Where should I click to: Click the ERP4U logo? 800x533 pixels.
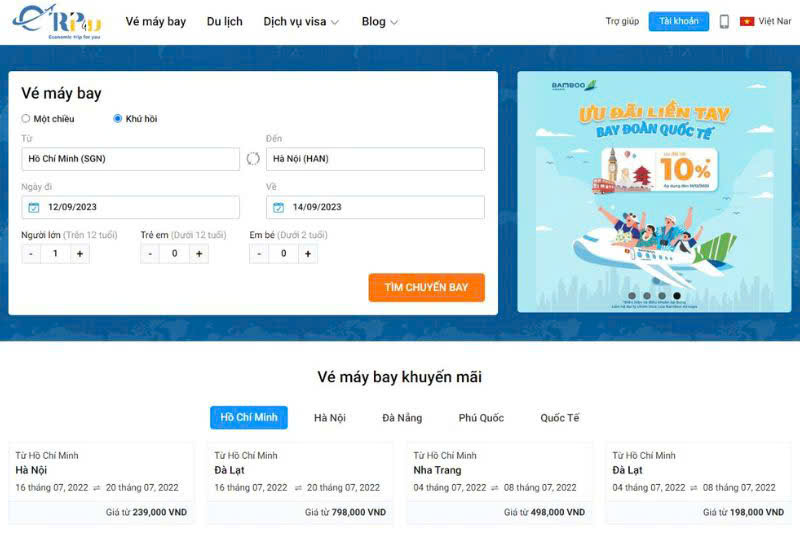[x=57, y=22]
